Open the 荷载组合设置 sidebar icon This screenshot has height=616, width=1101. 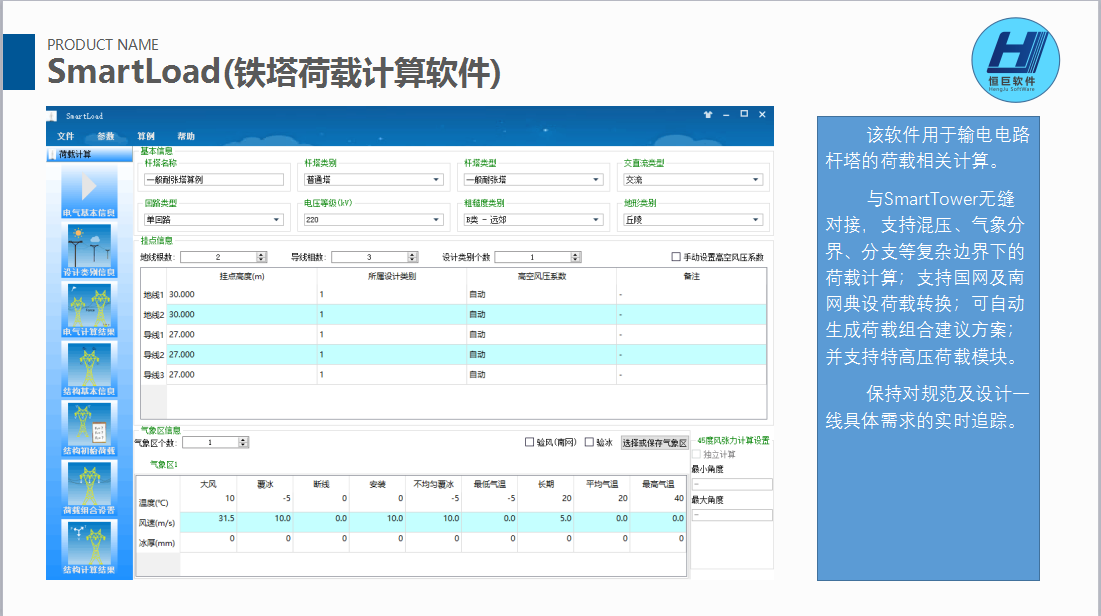89,489
